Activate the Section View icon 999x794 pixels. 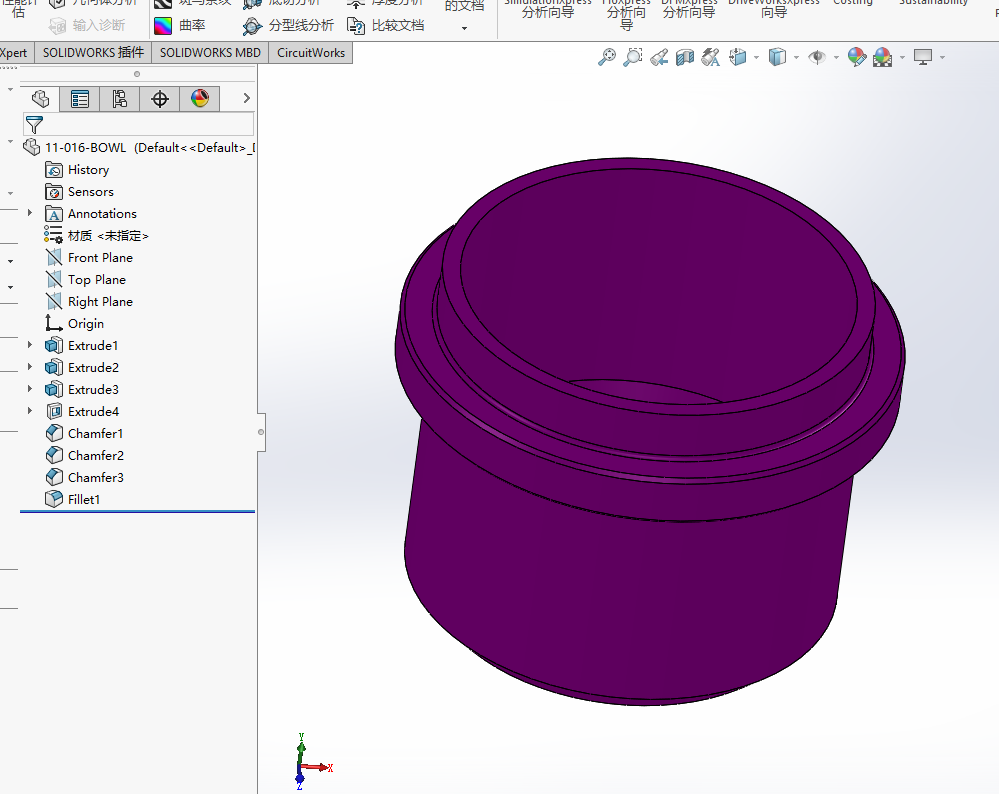[685, 58]
